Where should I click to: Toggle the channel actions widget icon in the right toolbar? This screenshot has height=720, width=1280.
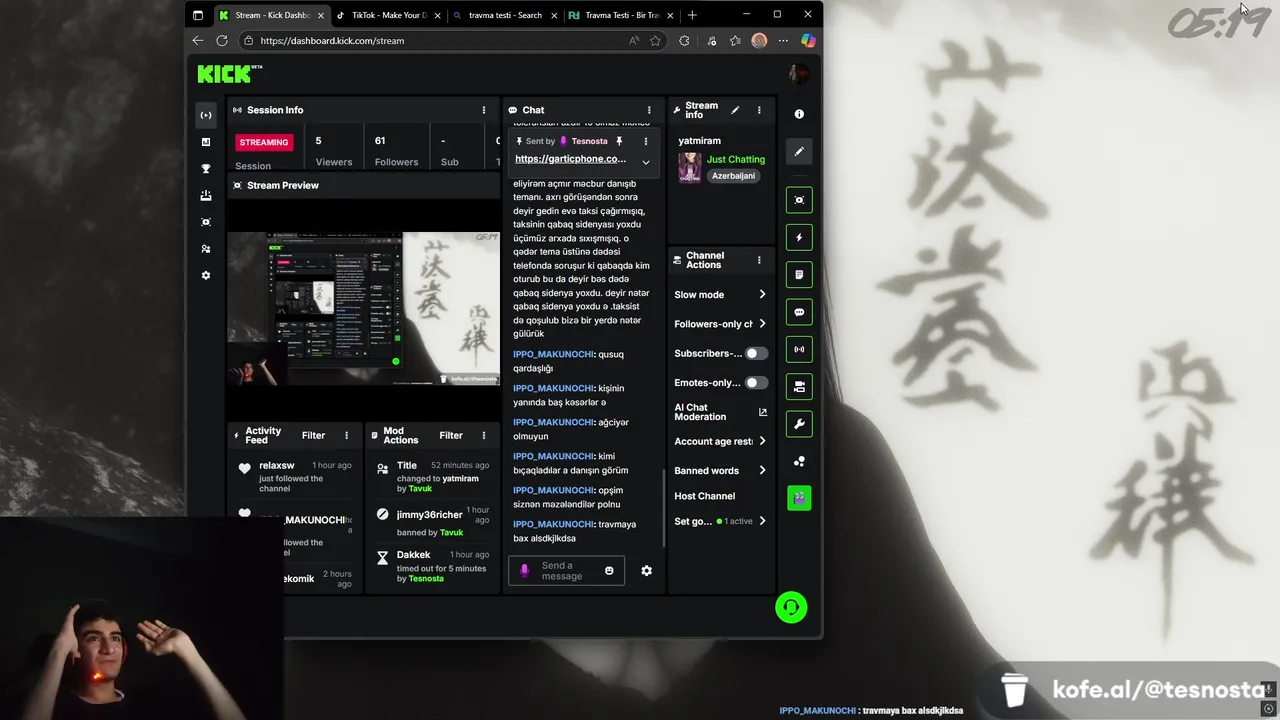[799, 386]
